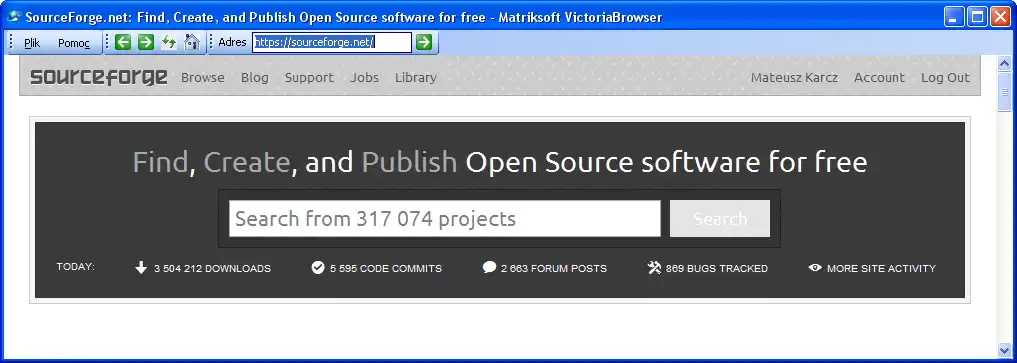Image resolution: width=1017 pixels, height=363 pixels.
Task: Click the refresh page icon
Action: pyautogui.click(x=169, y=42)
